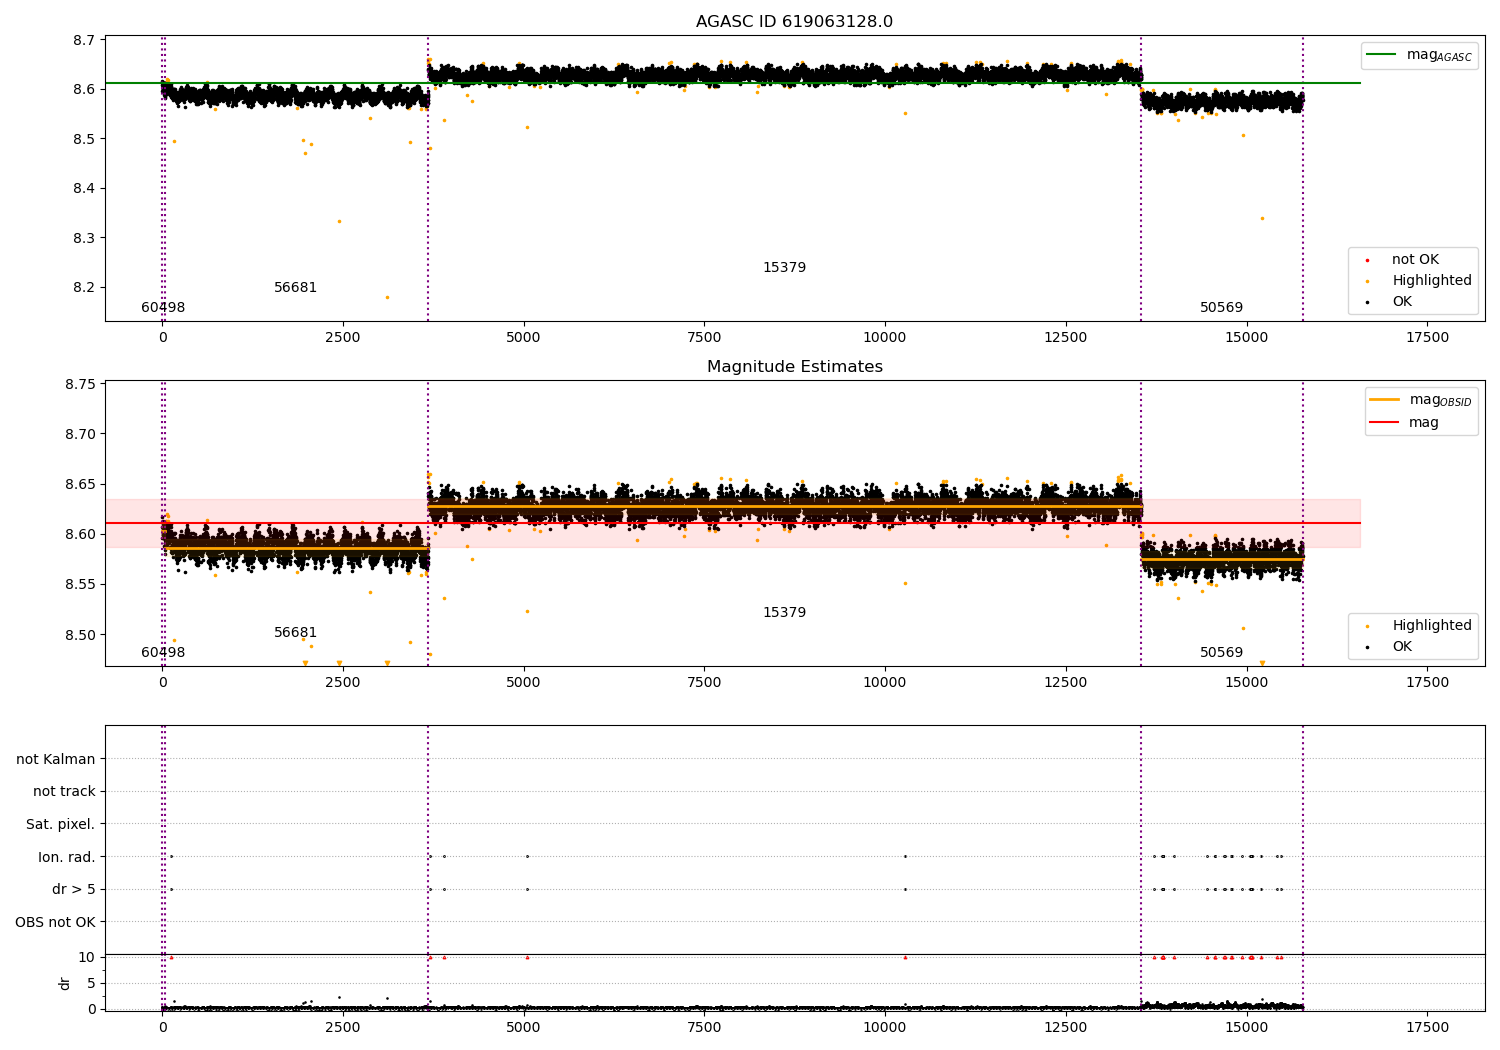The height and width of the screenshot is (1050, 1500).
Task: Click the 8.65 y-axis tick label
Action: (x=81, y=485)
